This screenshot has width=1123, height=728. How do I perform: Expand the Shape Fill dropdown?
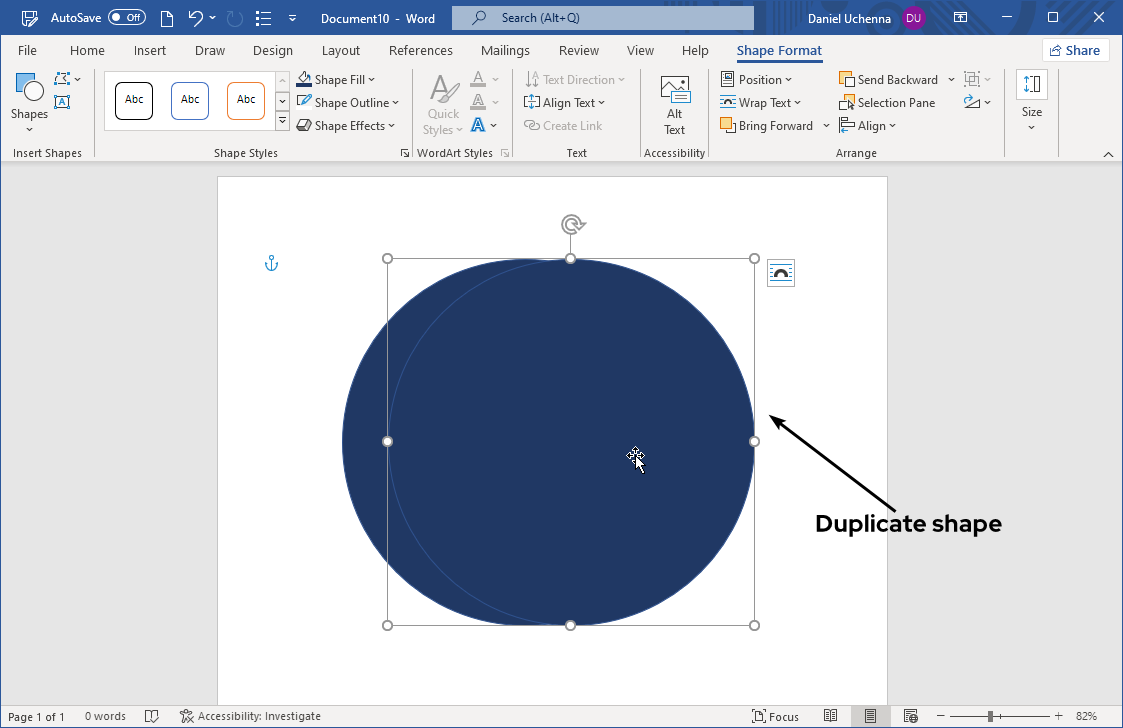click(372, 80)
